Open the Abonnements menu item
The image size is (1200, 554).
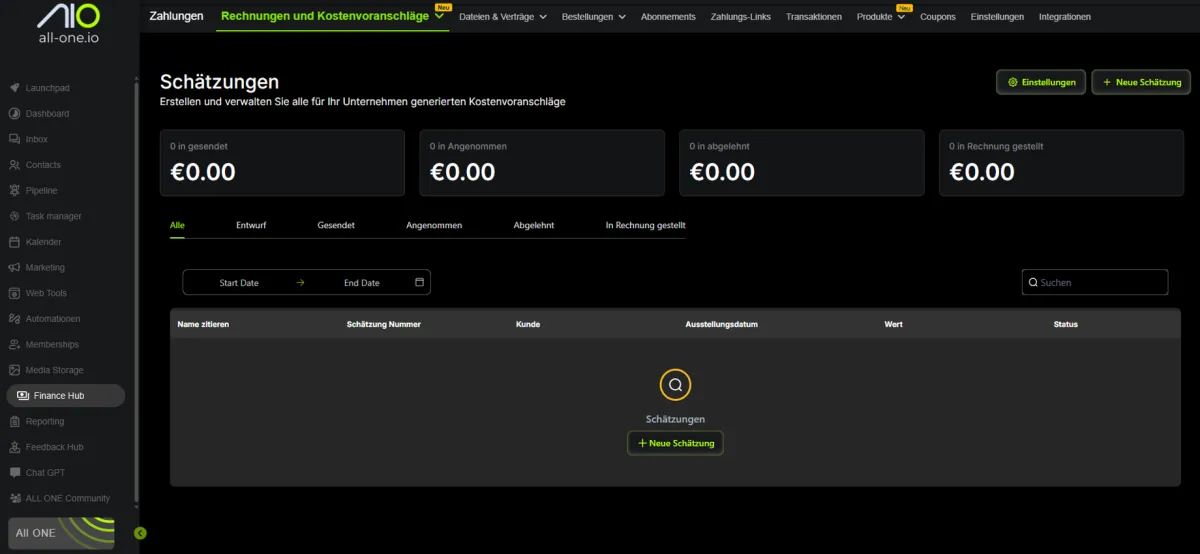click(668, 17)
